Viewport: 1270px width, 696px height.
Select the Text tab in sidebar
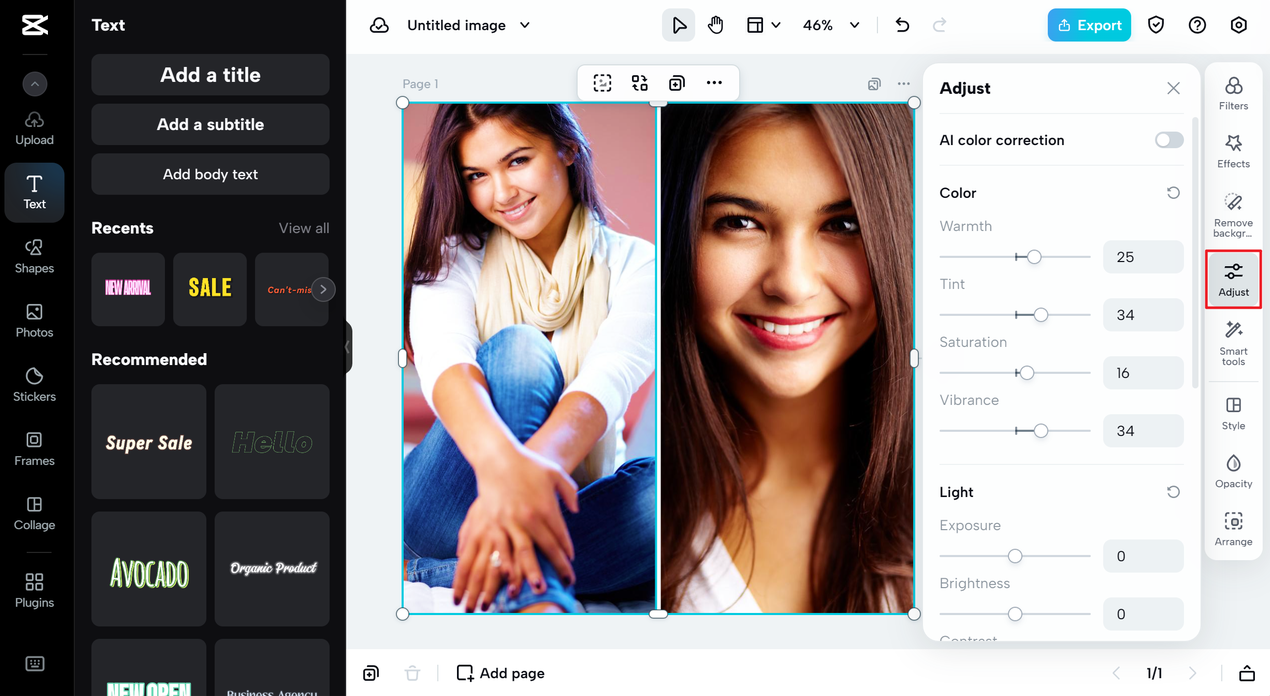[35, 192]
